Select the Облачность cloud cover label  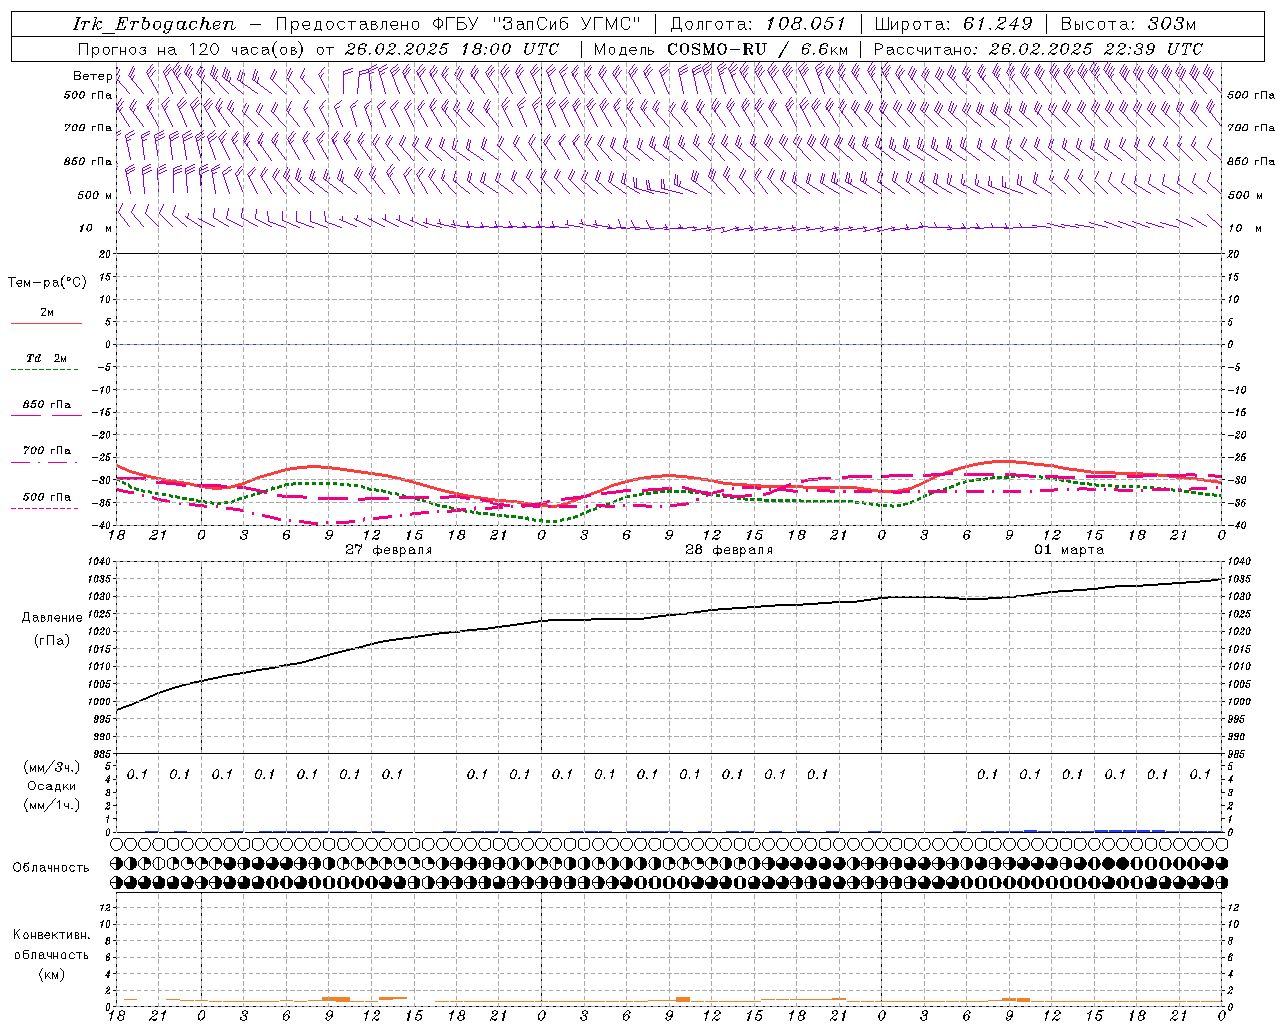[x=51, y=868]
